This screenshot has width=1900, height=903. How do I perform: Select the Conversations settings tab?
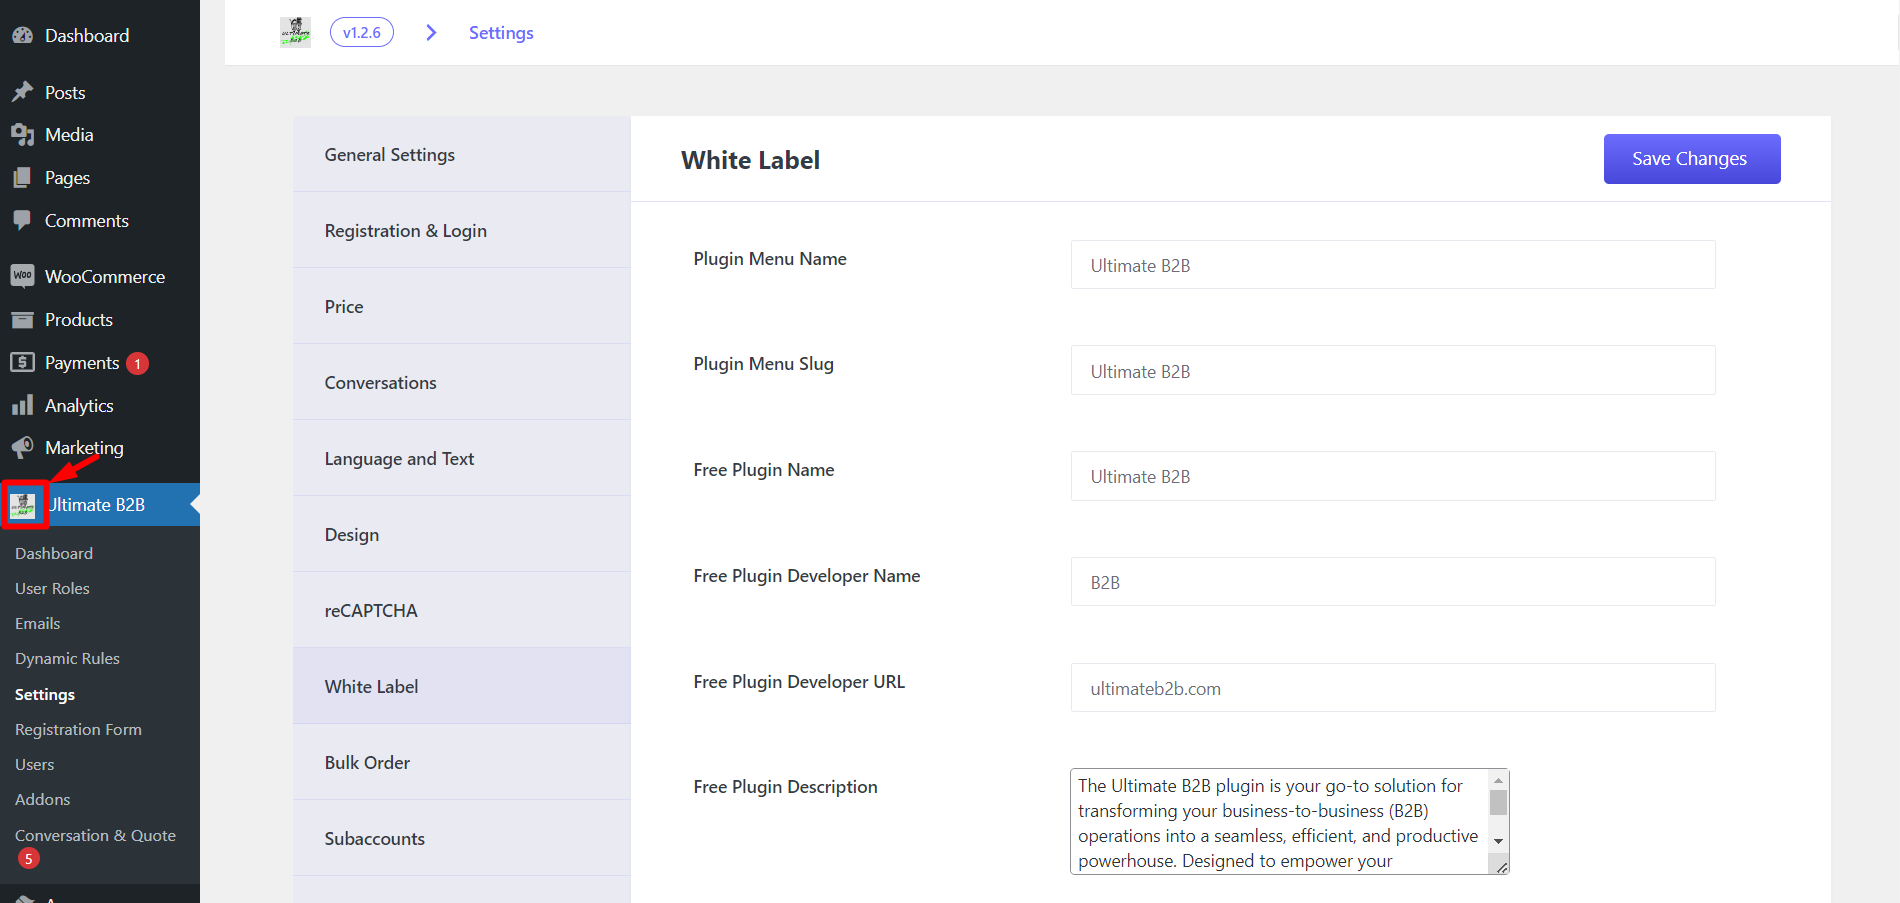462,382
